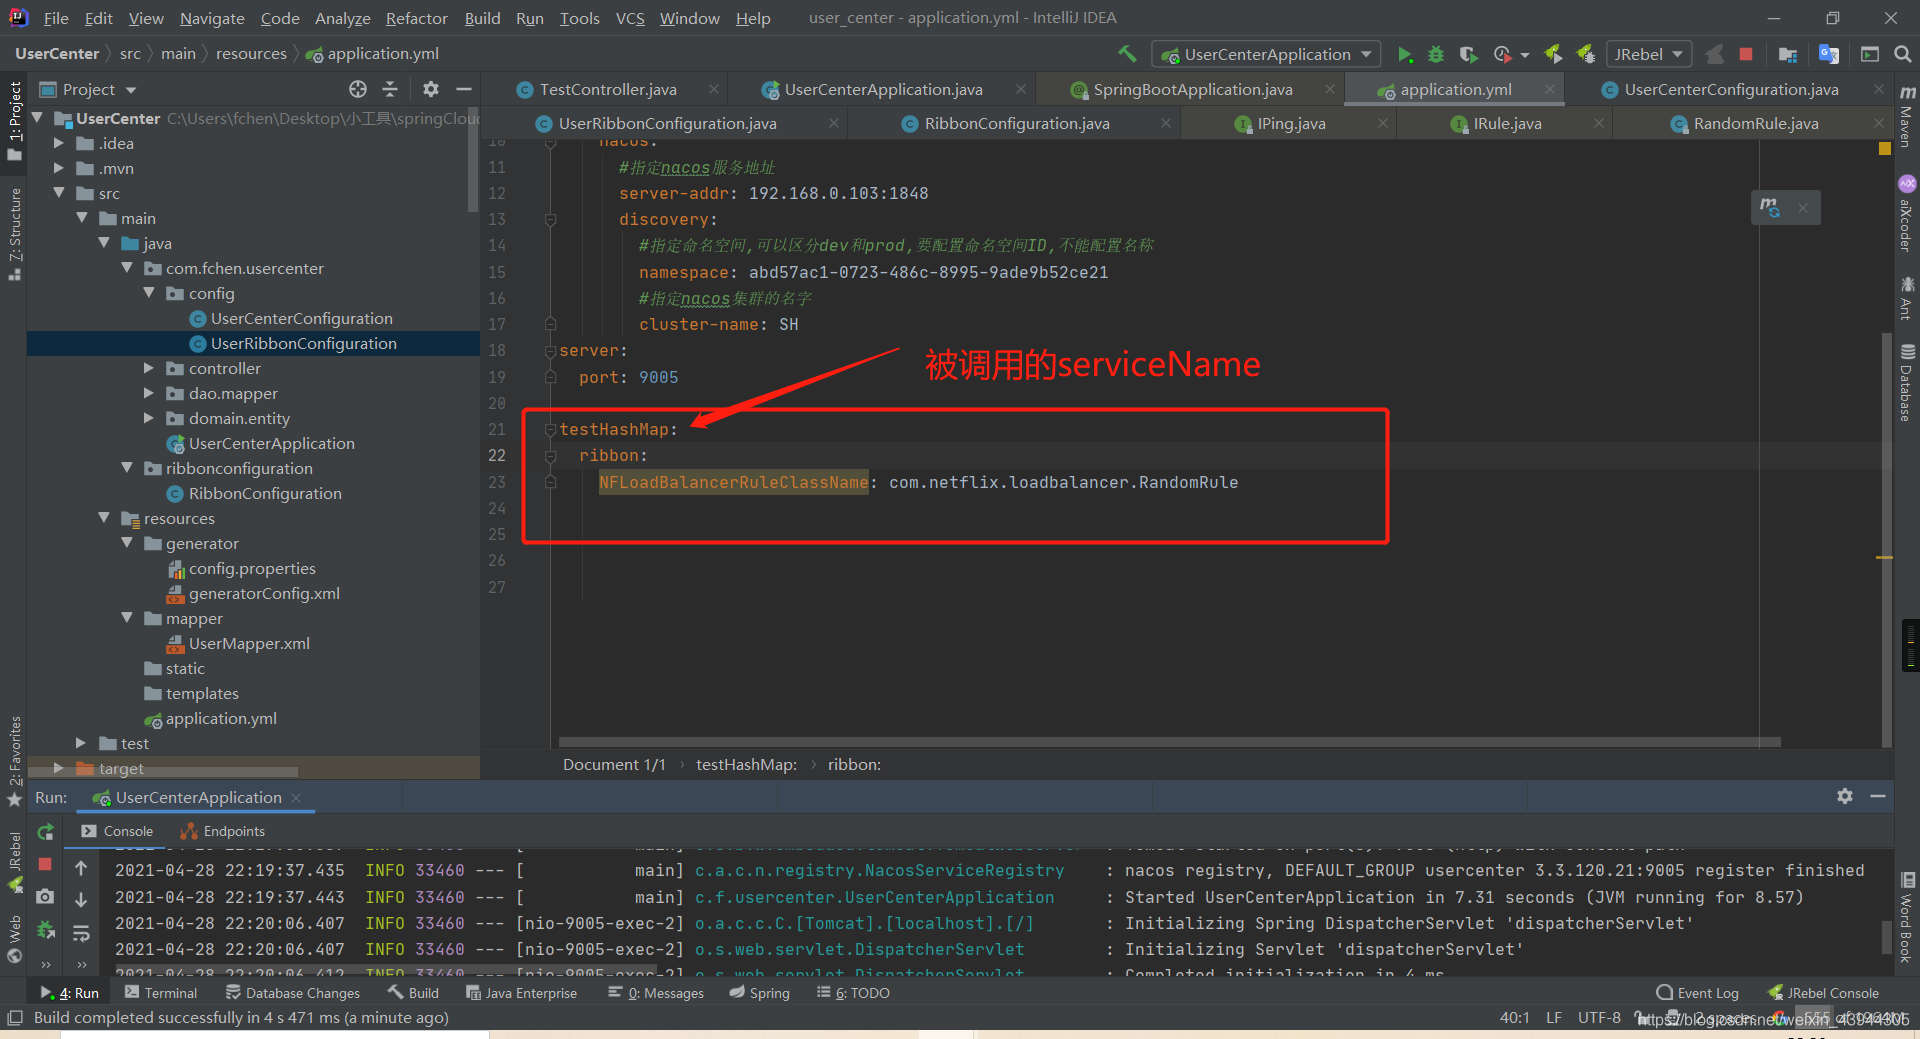The height and width of the screenshot is (1039, 1920).
Task: Expand the dao.mapper package
Action: pos(149,393)
